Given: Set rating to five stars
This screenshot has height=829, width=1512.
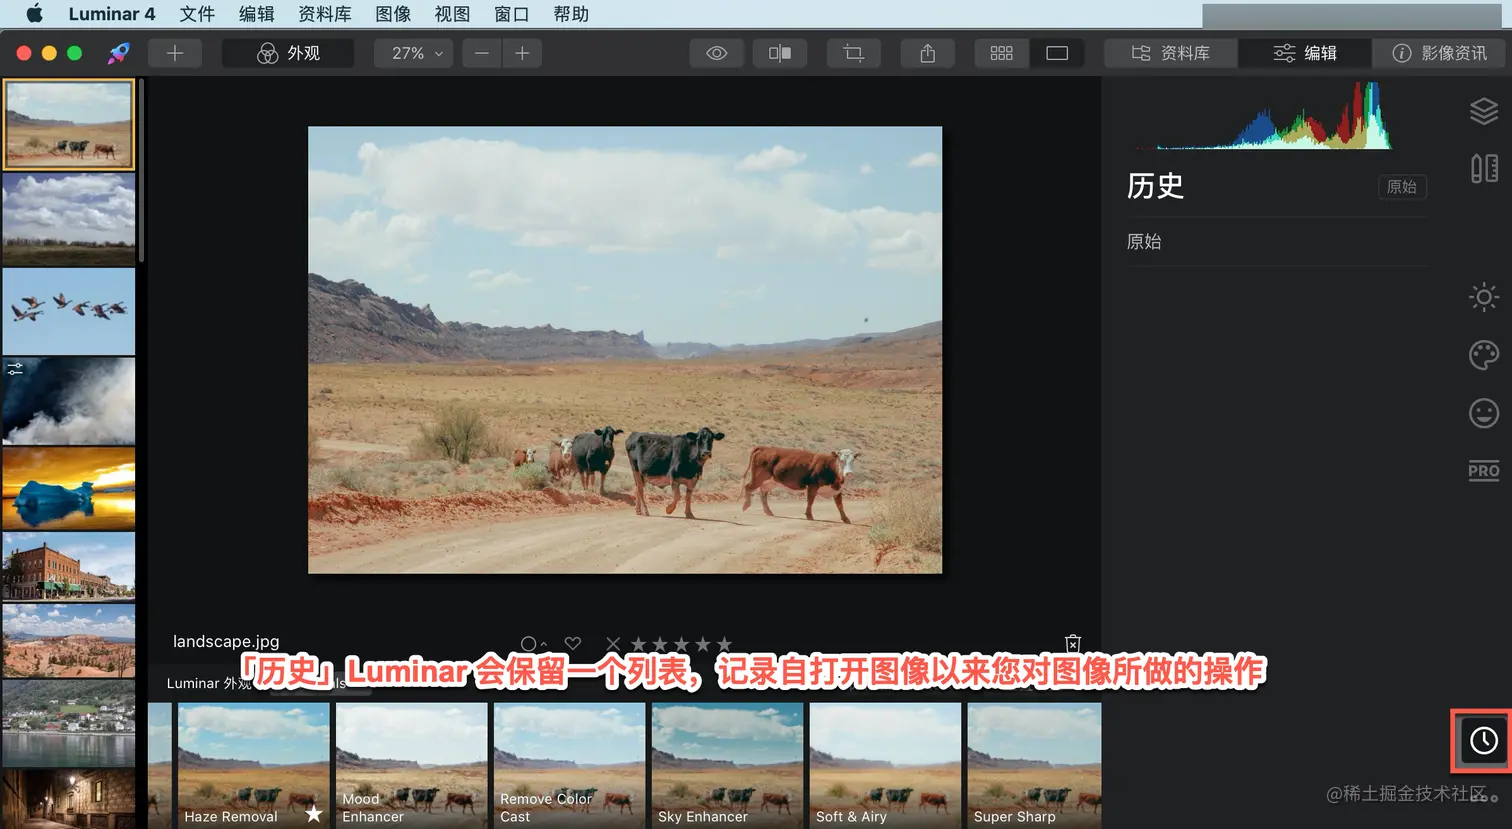Looking at the screenshot, I should [x=724, y=643].
